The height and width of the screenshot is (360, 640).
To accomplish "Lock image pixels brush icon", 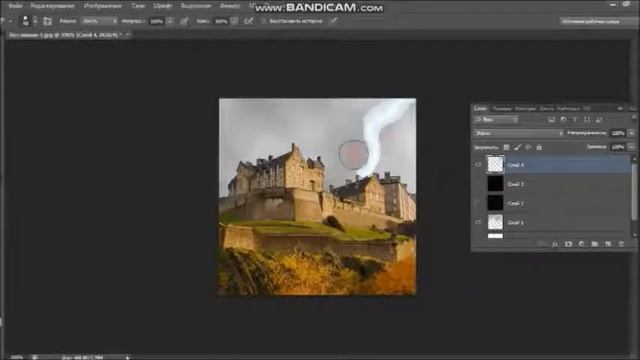I will 517,147.
